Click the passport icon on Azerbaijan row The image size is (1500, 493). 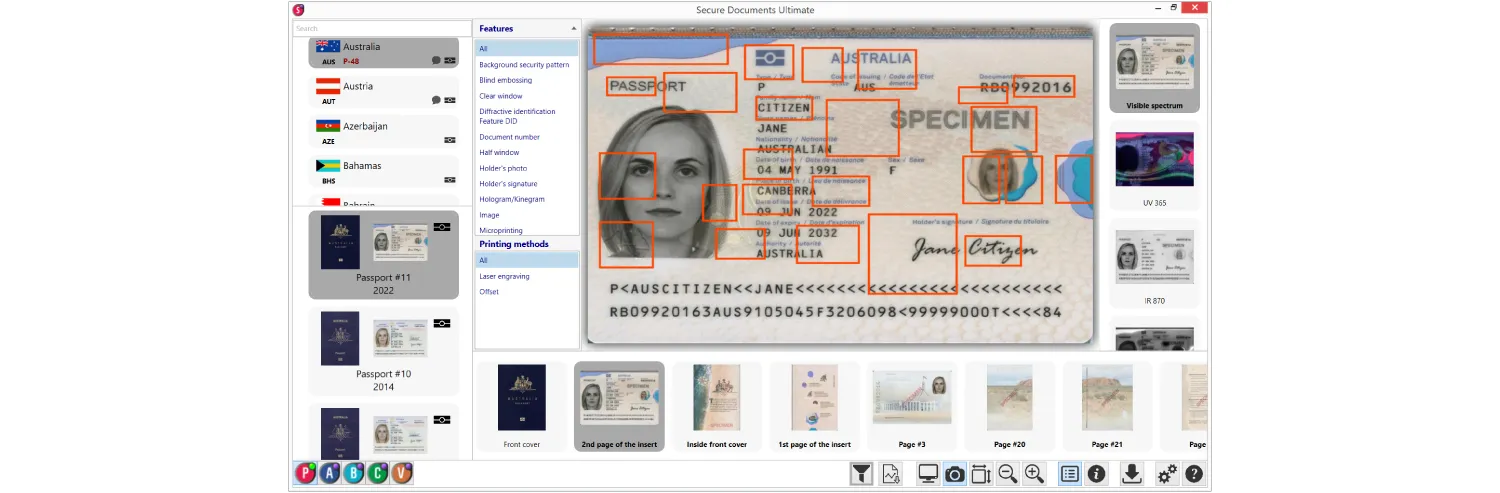coord(450,140)
